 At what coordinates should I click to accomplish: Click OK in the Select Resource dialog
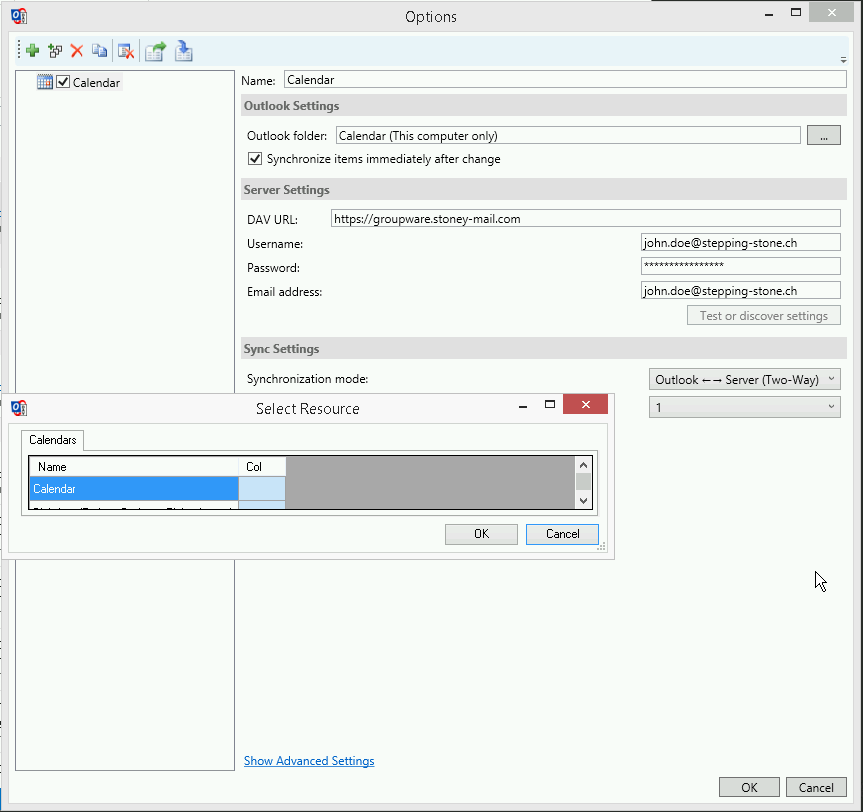[x=481, y=534]
